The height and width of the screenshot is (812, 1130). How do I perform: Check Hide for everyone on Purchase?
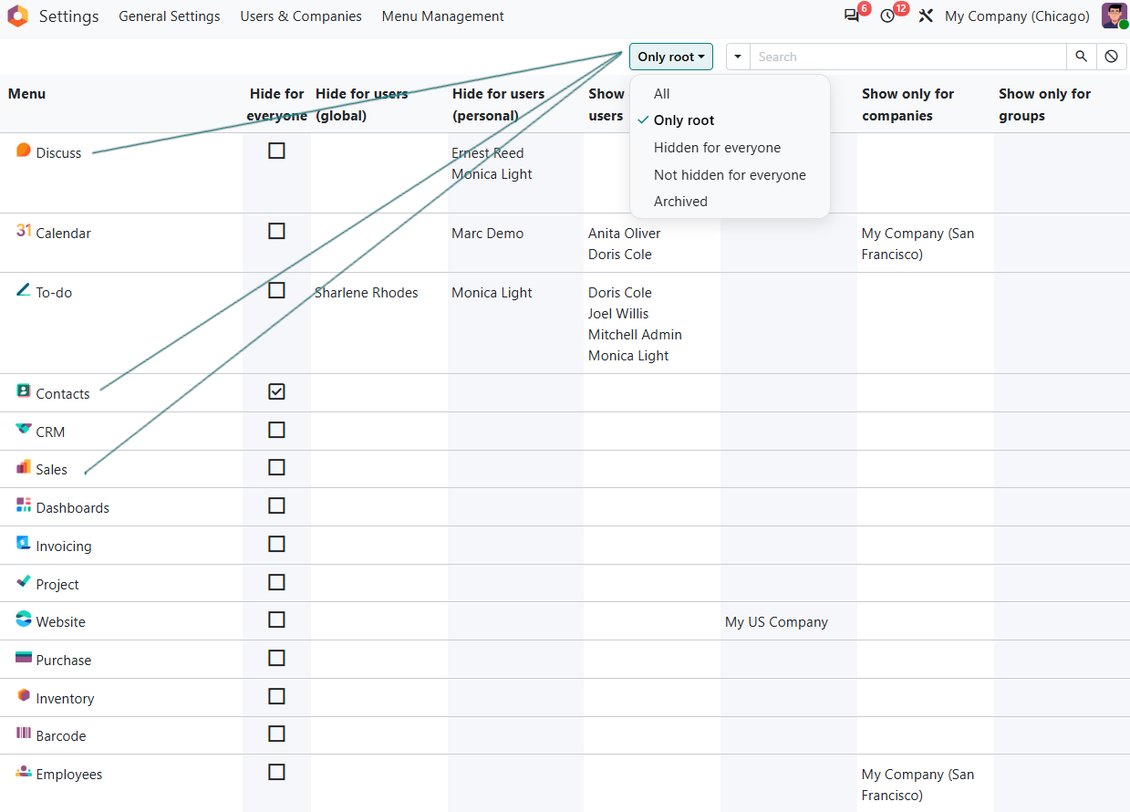coord(277,658)
